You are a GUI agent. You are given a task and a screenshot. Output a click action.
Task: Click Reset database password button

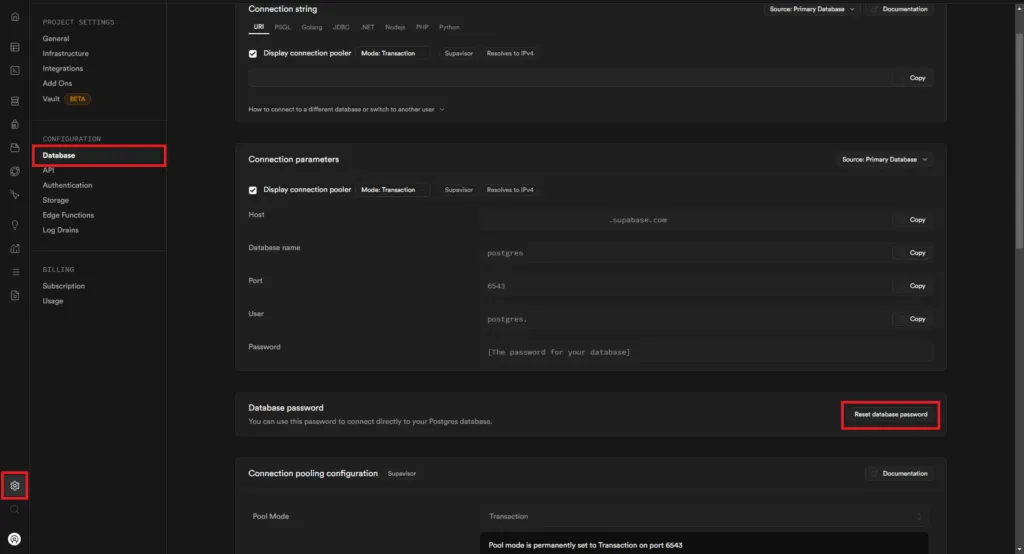click(x=890, y=414)
